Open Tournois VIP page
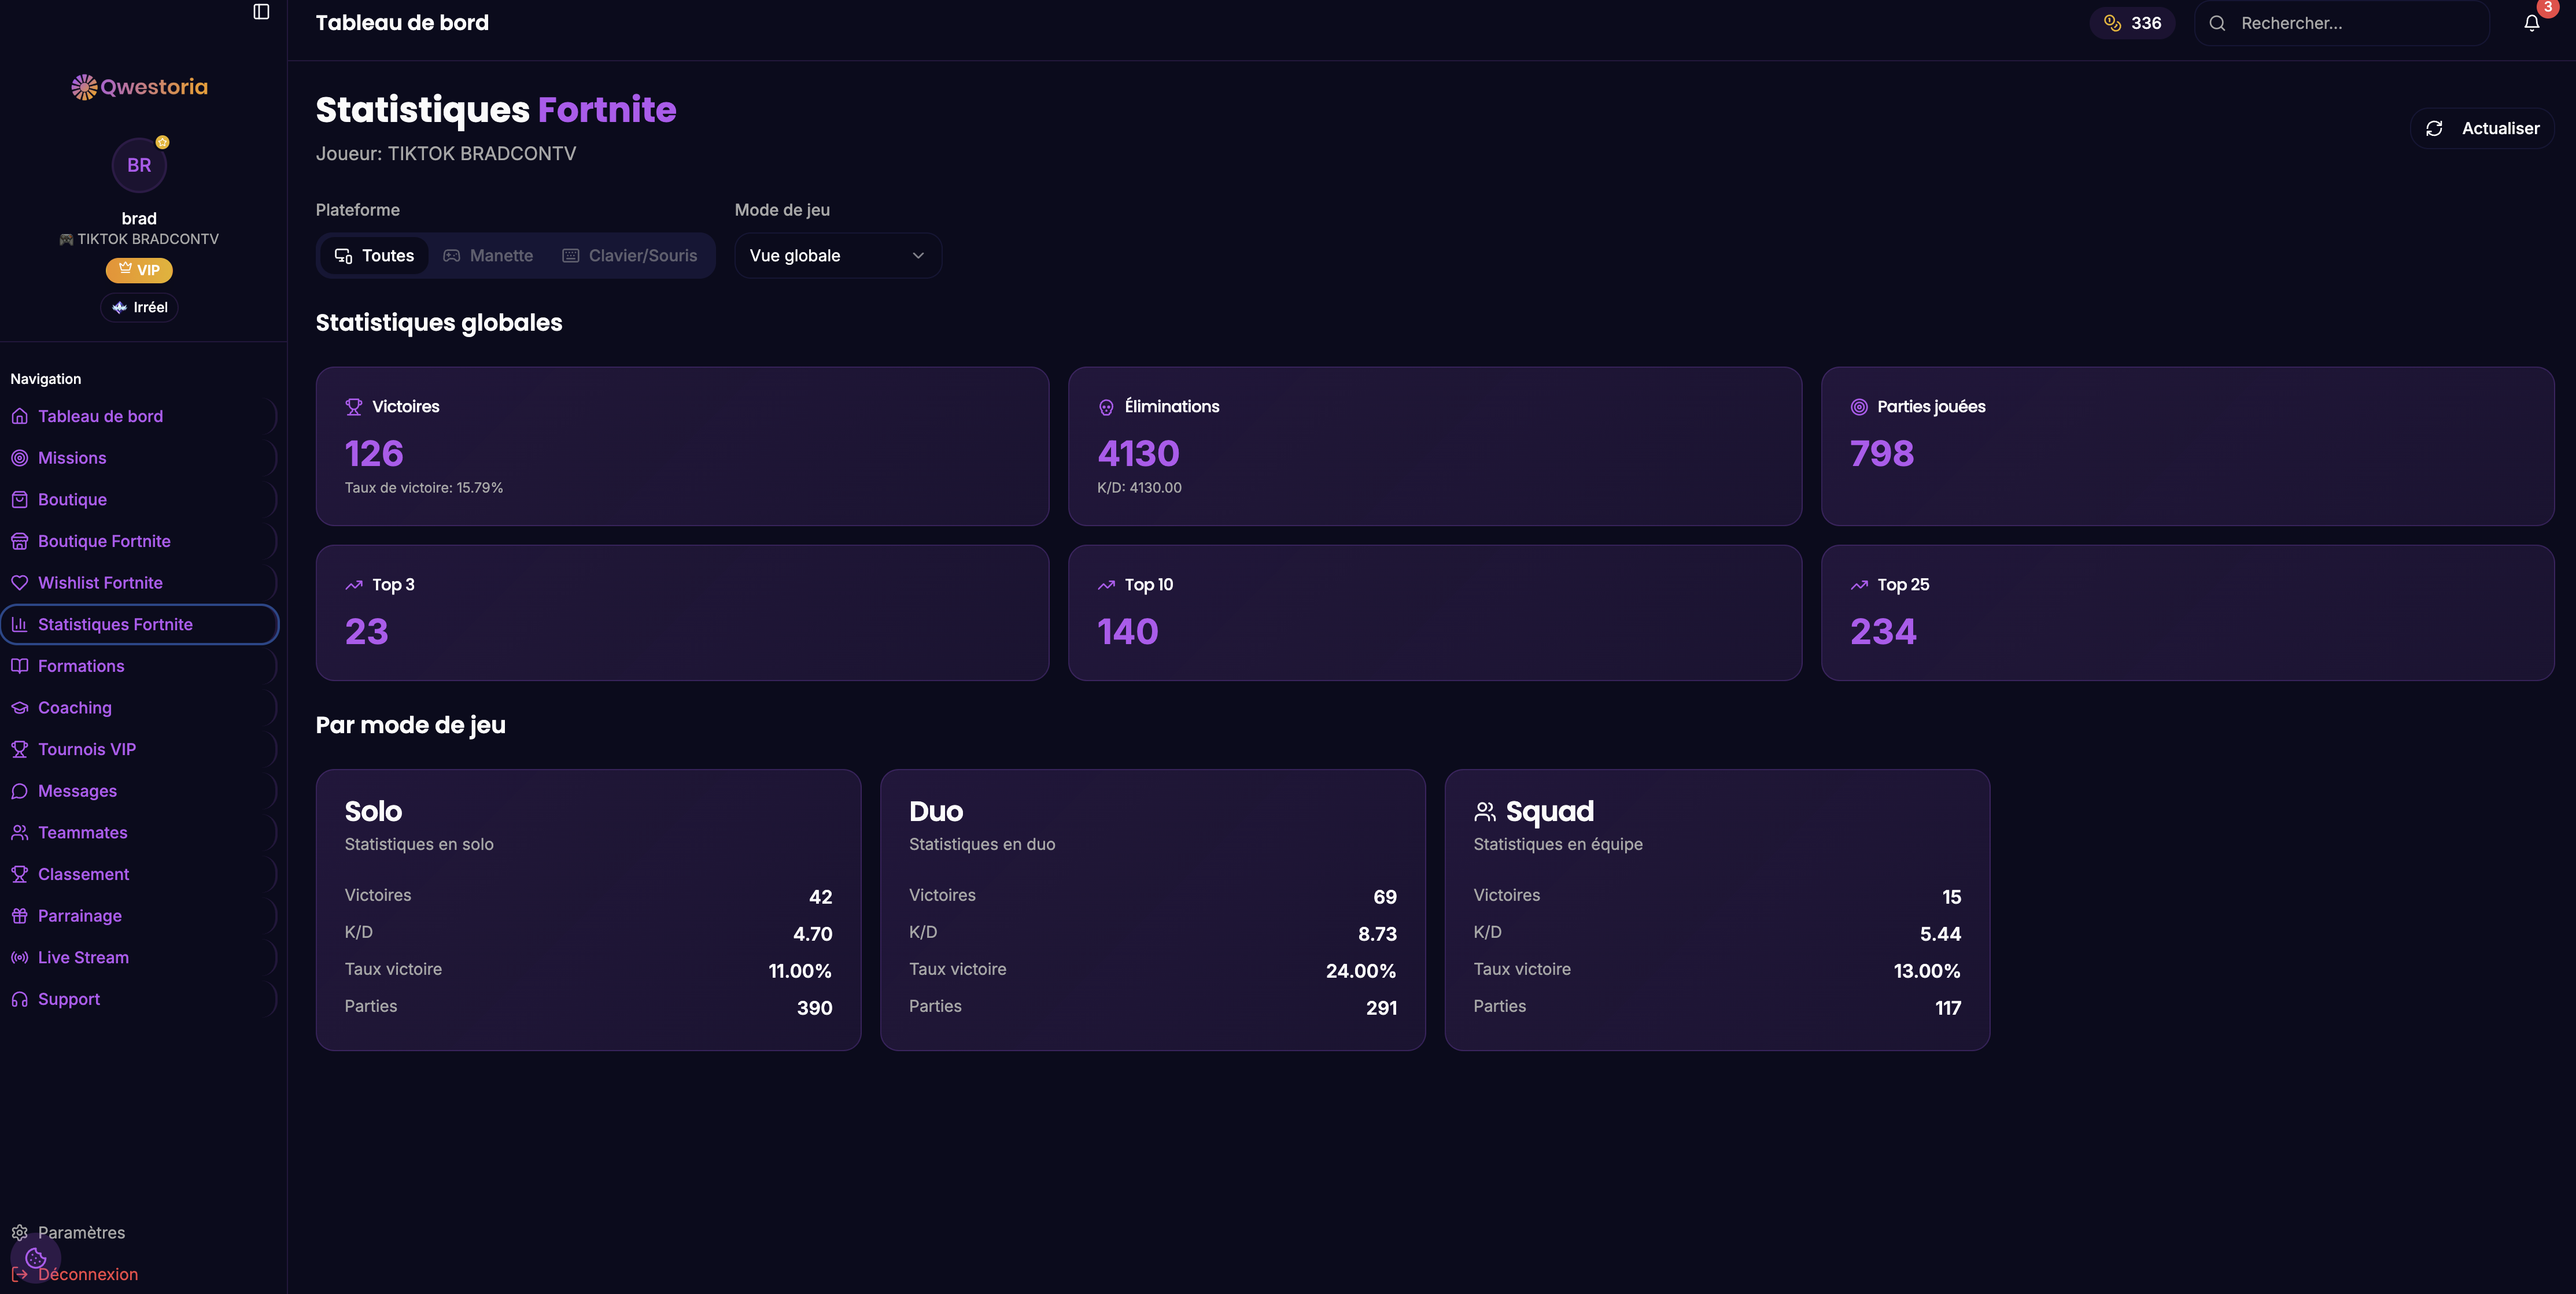The width and height of the screenshot is (2576, 1294). 139,749
